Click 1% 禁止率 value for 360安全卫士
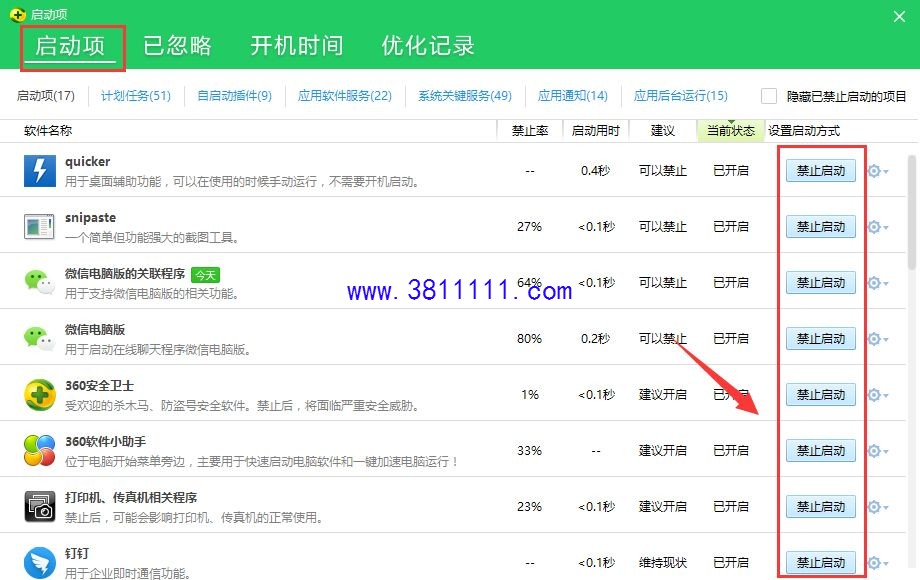Image resolution: width=920 pixels, height=580 pixels. coord(530,395)
